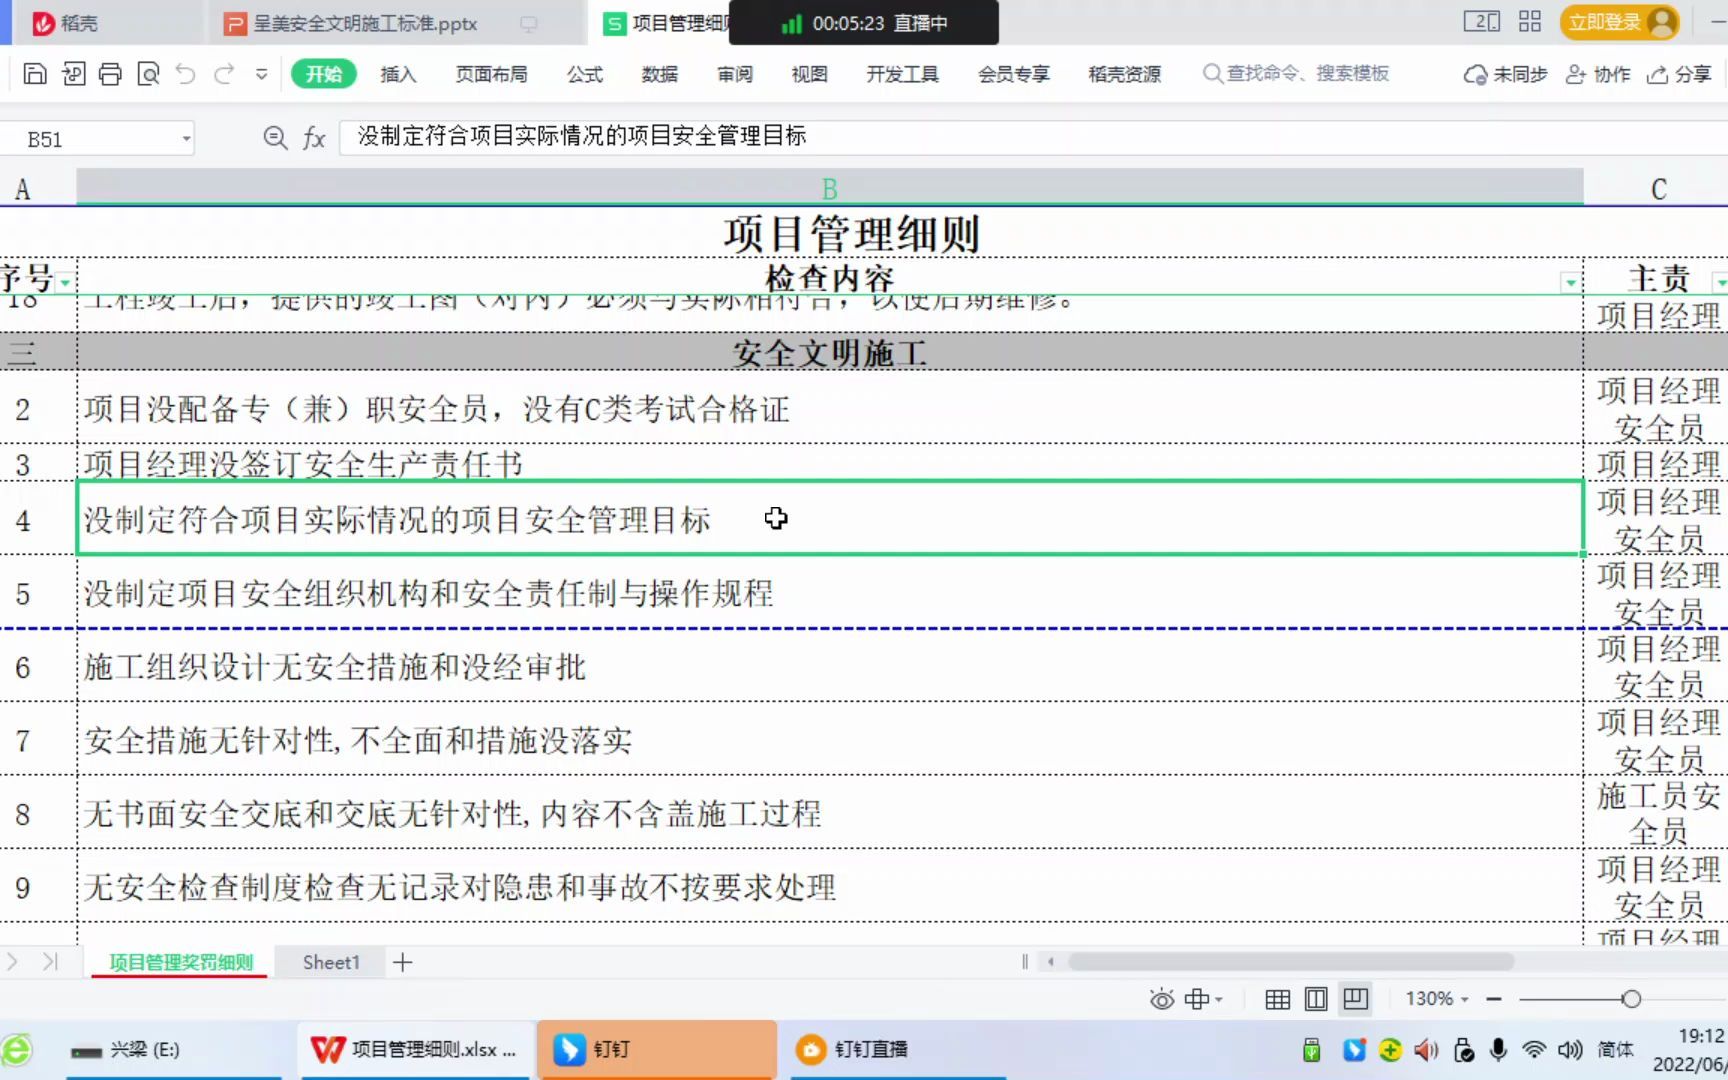This screenshot has height=1080, width=1728.
Task: Switch to normal grid view
Action: click(x=1277, y=999)
